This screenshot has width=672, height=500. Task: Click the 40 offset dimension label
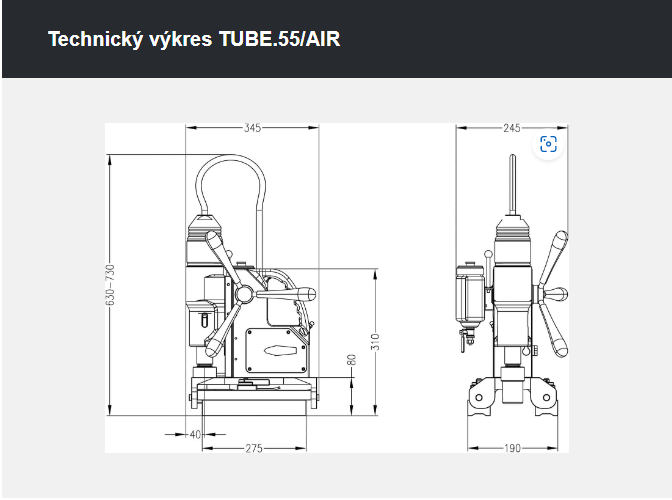pyautogui.click(x=195, y=434)
